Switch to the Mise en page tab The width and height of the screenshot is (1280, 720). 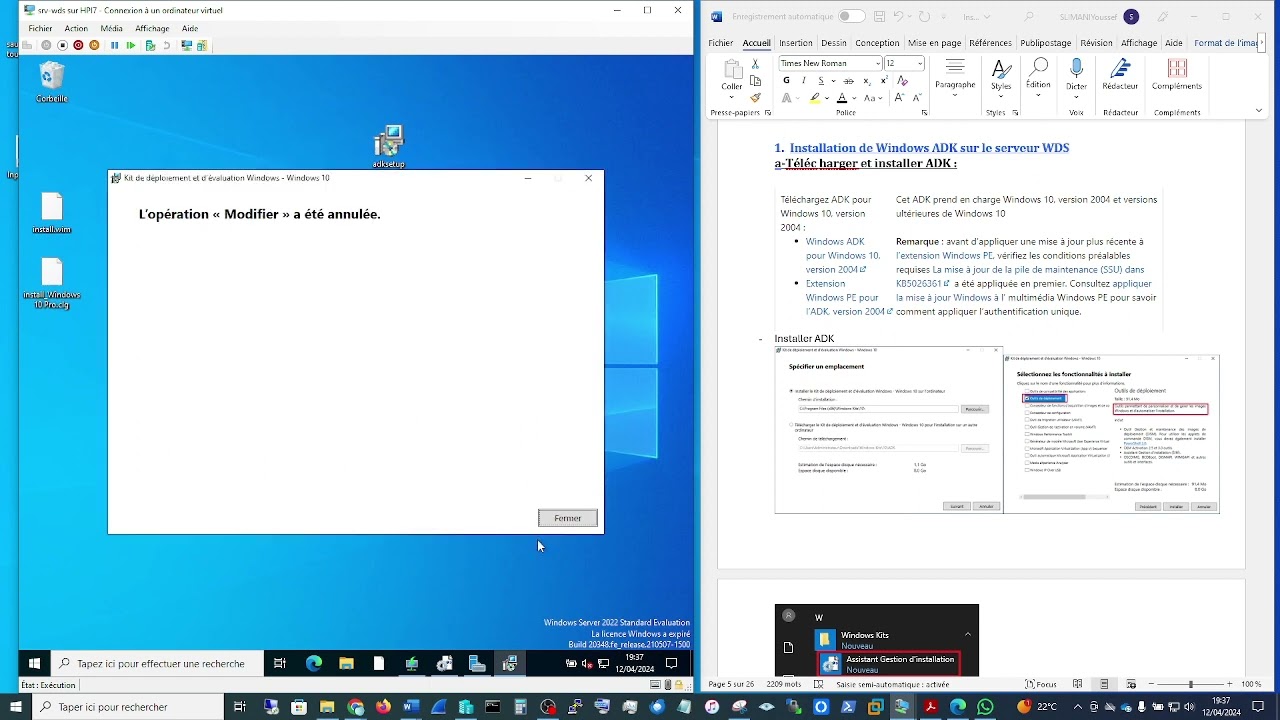[935, 43]
